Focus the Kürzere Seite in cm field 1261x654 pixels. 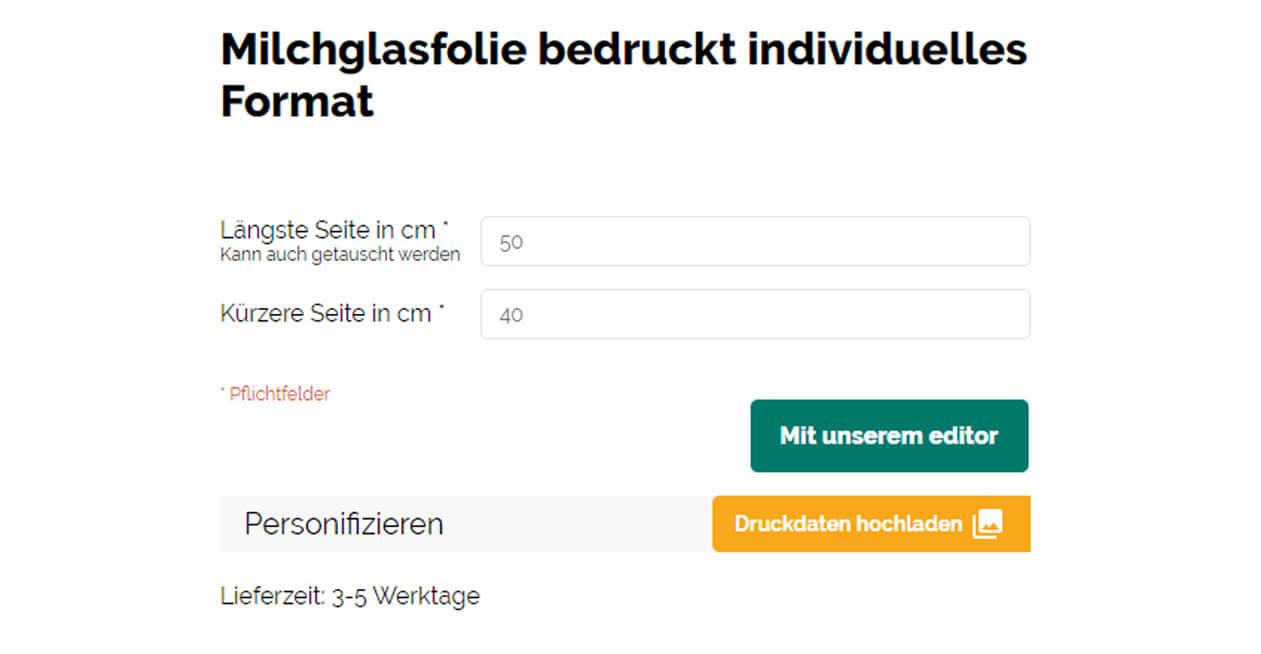[x=755, y=314]
